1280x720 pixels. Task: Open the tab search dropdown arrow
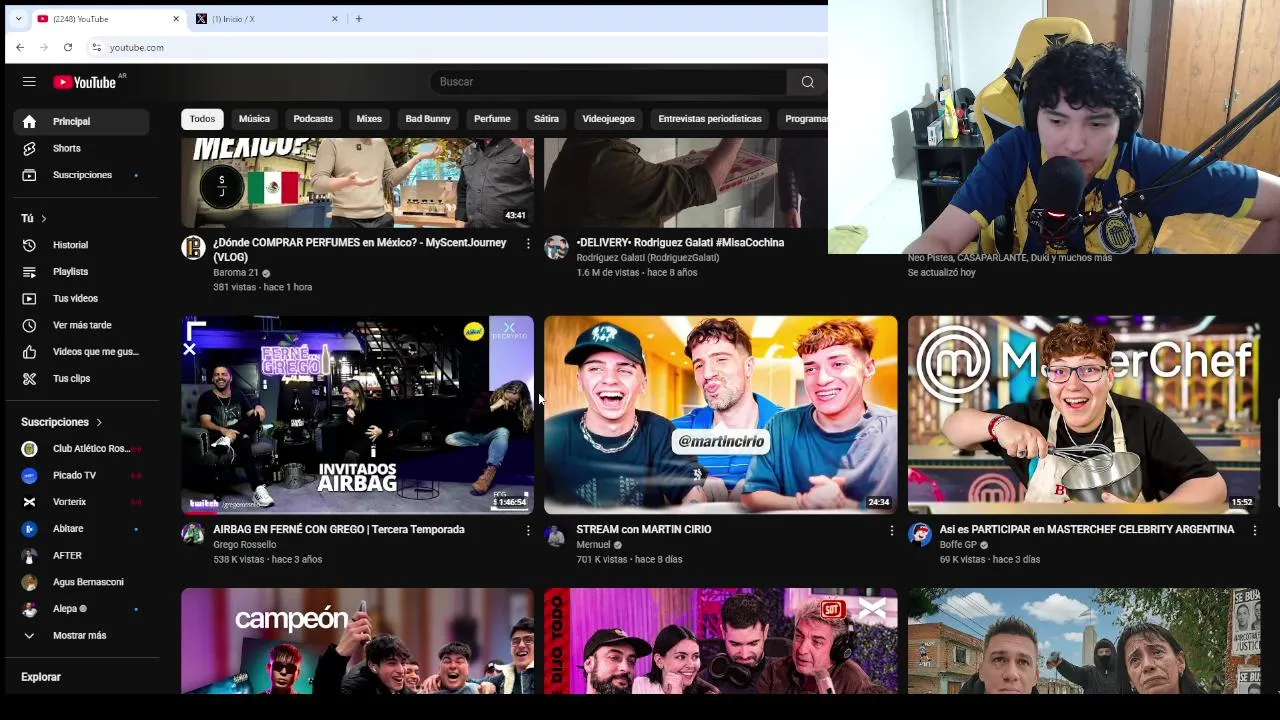tap(18, 18)
